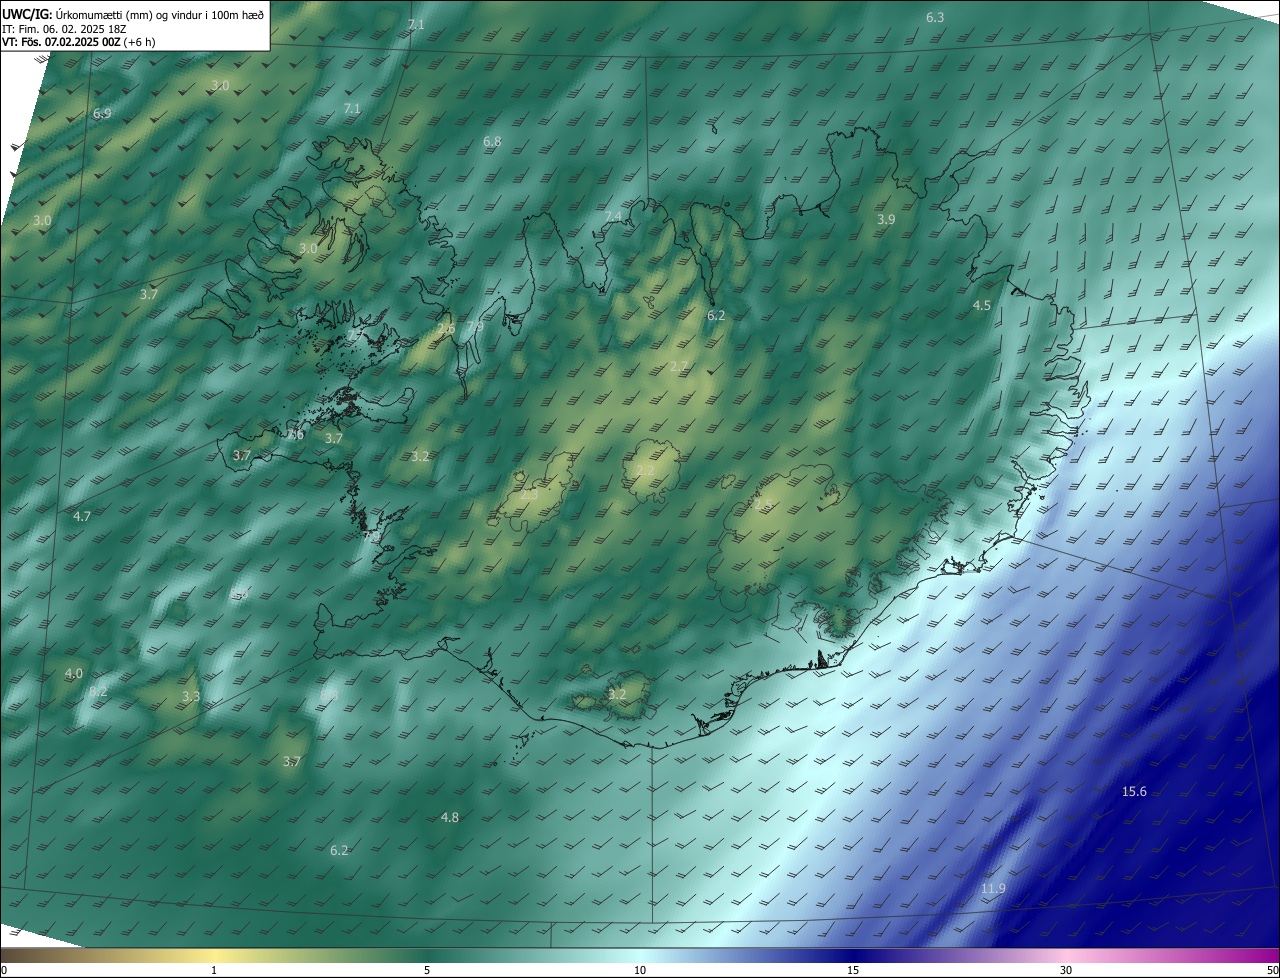This screenshot has width=1280, height=978.
Task: Click the 4.8 value on the map
Action: click(450, 818)
